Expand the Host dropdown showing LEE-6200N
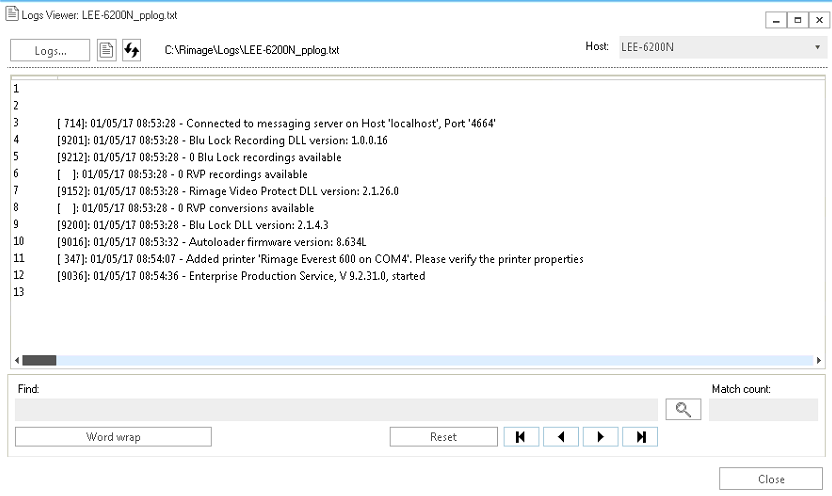832x496 pixels. pos(722,47)
